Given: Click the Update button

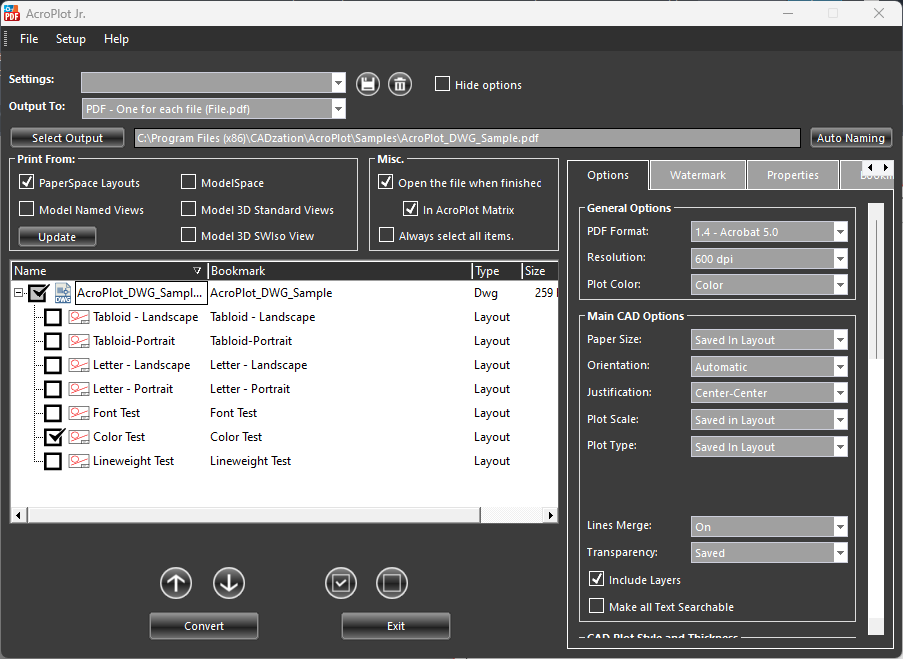Looking at the screenshot, I should (57, 236).
